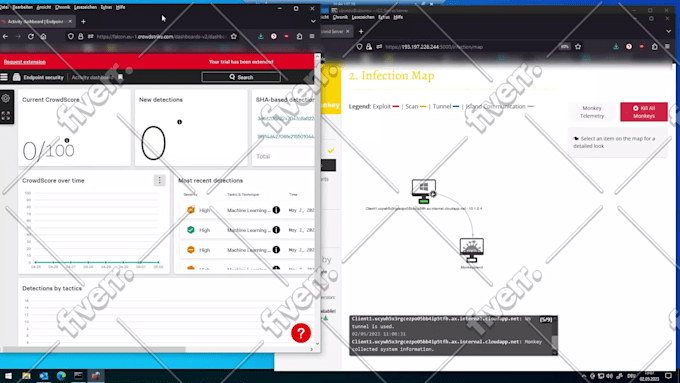The image size is (680, 383).
Task: Open info icon on second Machine Learning detection
Action: click(x=276, y=230)
